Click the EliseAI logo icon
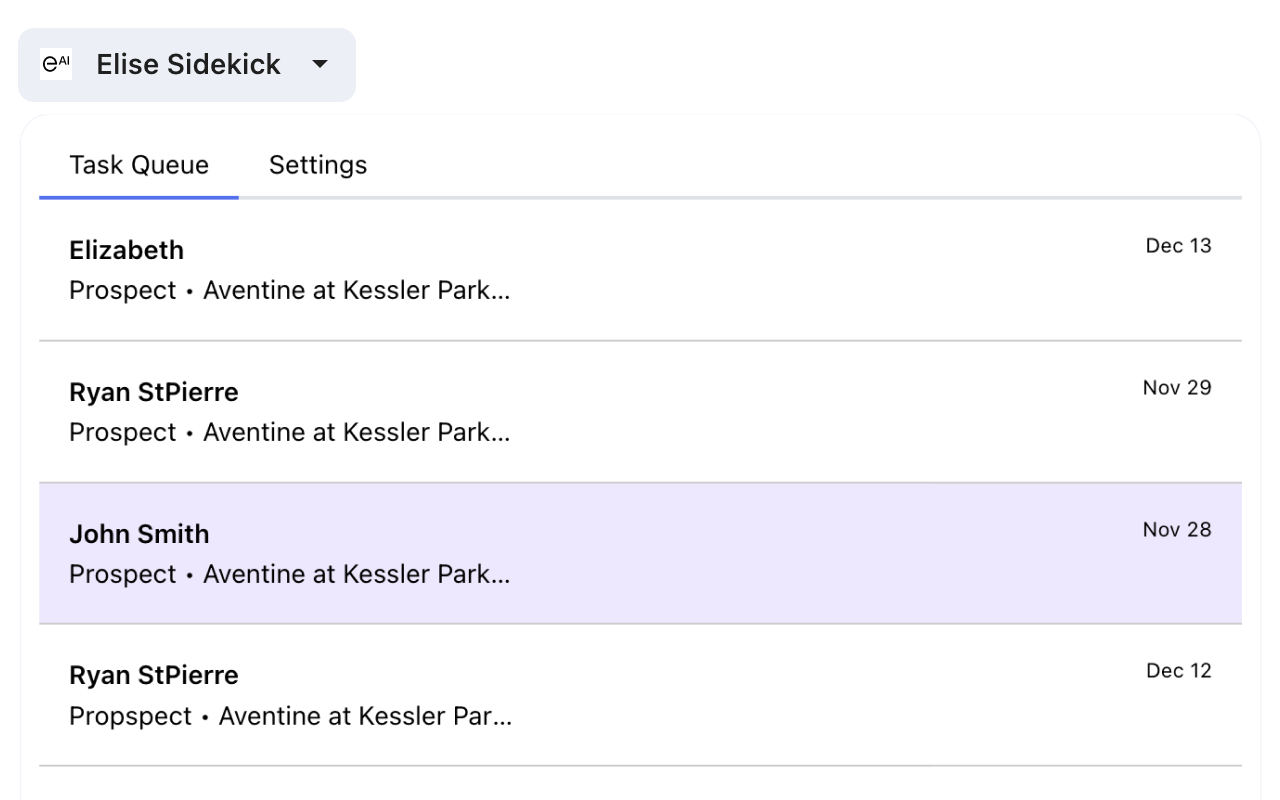Screen dimensions: 1280x800 [56, 65]
